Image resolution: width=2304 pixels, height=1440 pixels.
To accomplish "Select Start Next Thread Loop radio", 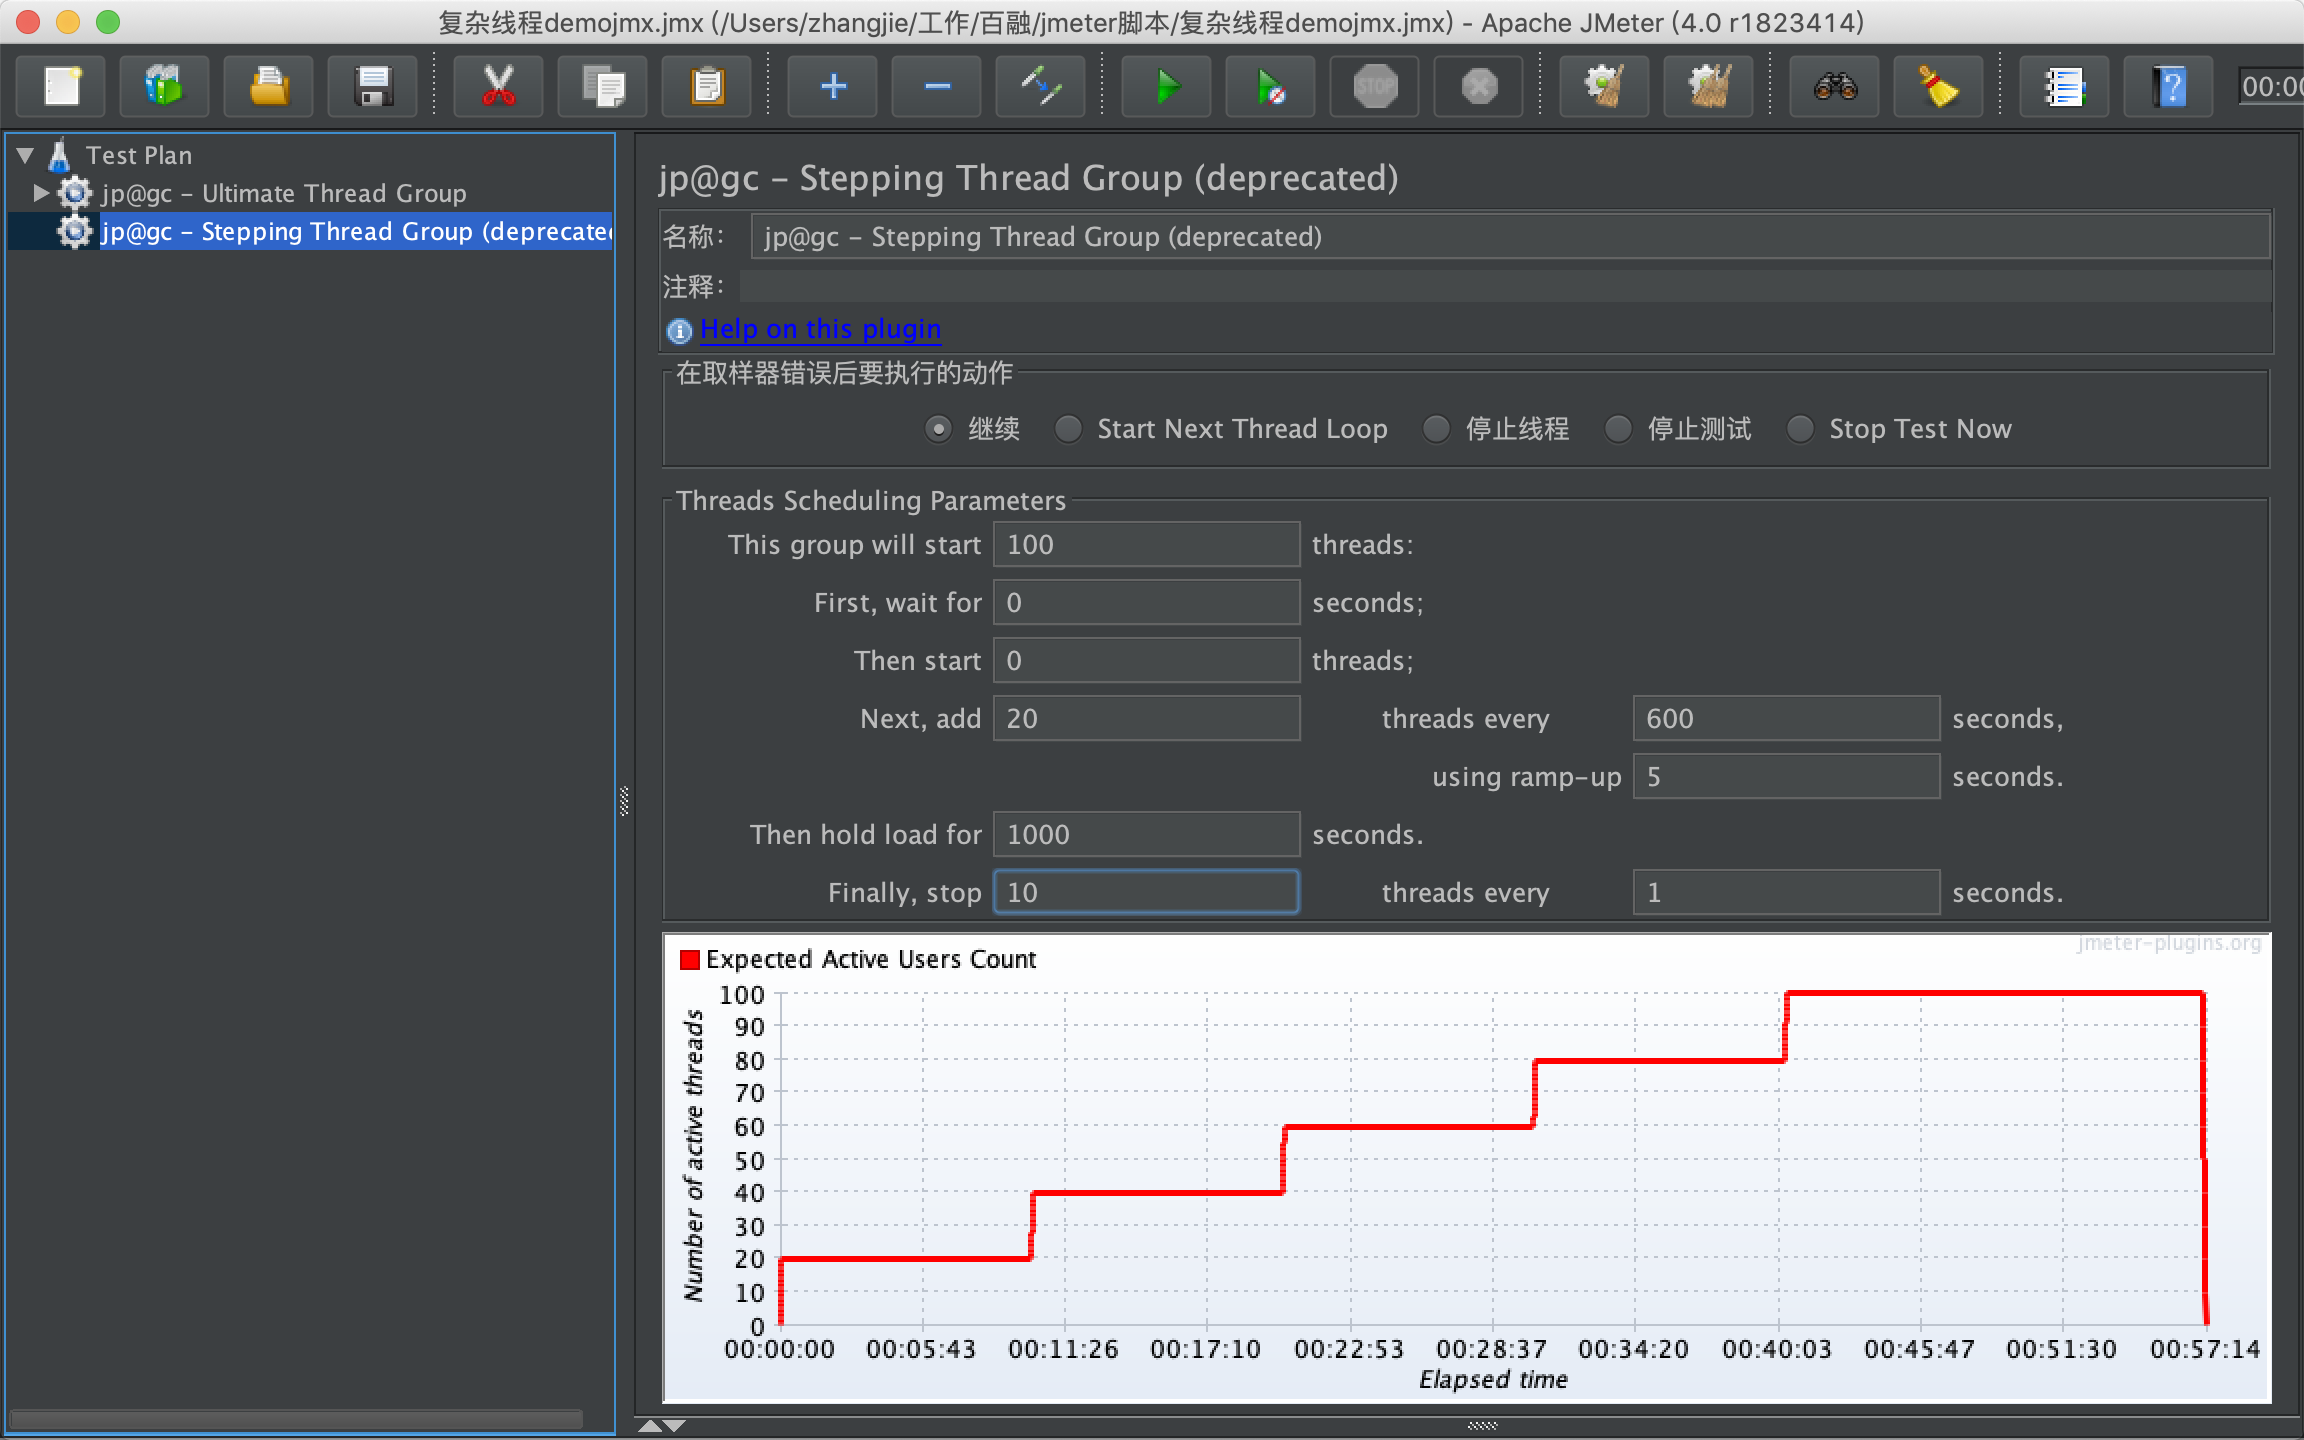I will point(1069,429).
